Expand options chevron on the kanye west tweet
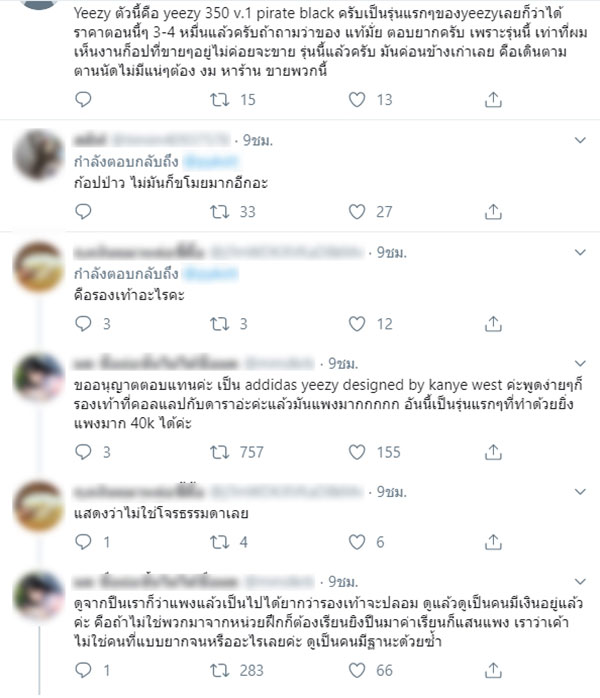The image size is (600, 698). (580, 363)
